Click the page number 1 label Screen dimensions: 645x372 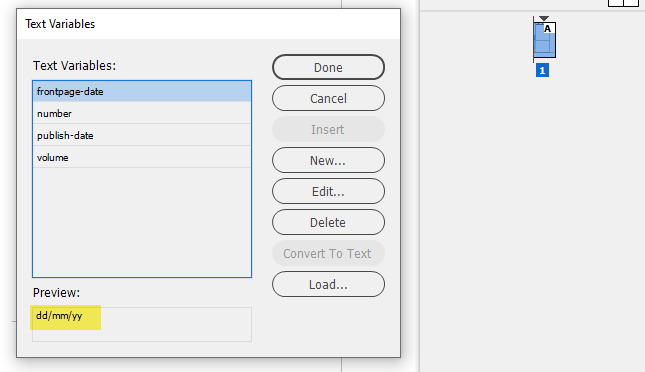[542, 70]
